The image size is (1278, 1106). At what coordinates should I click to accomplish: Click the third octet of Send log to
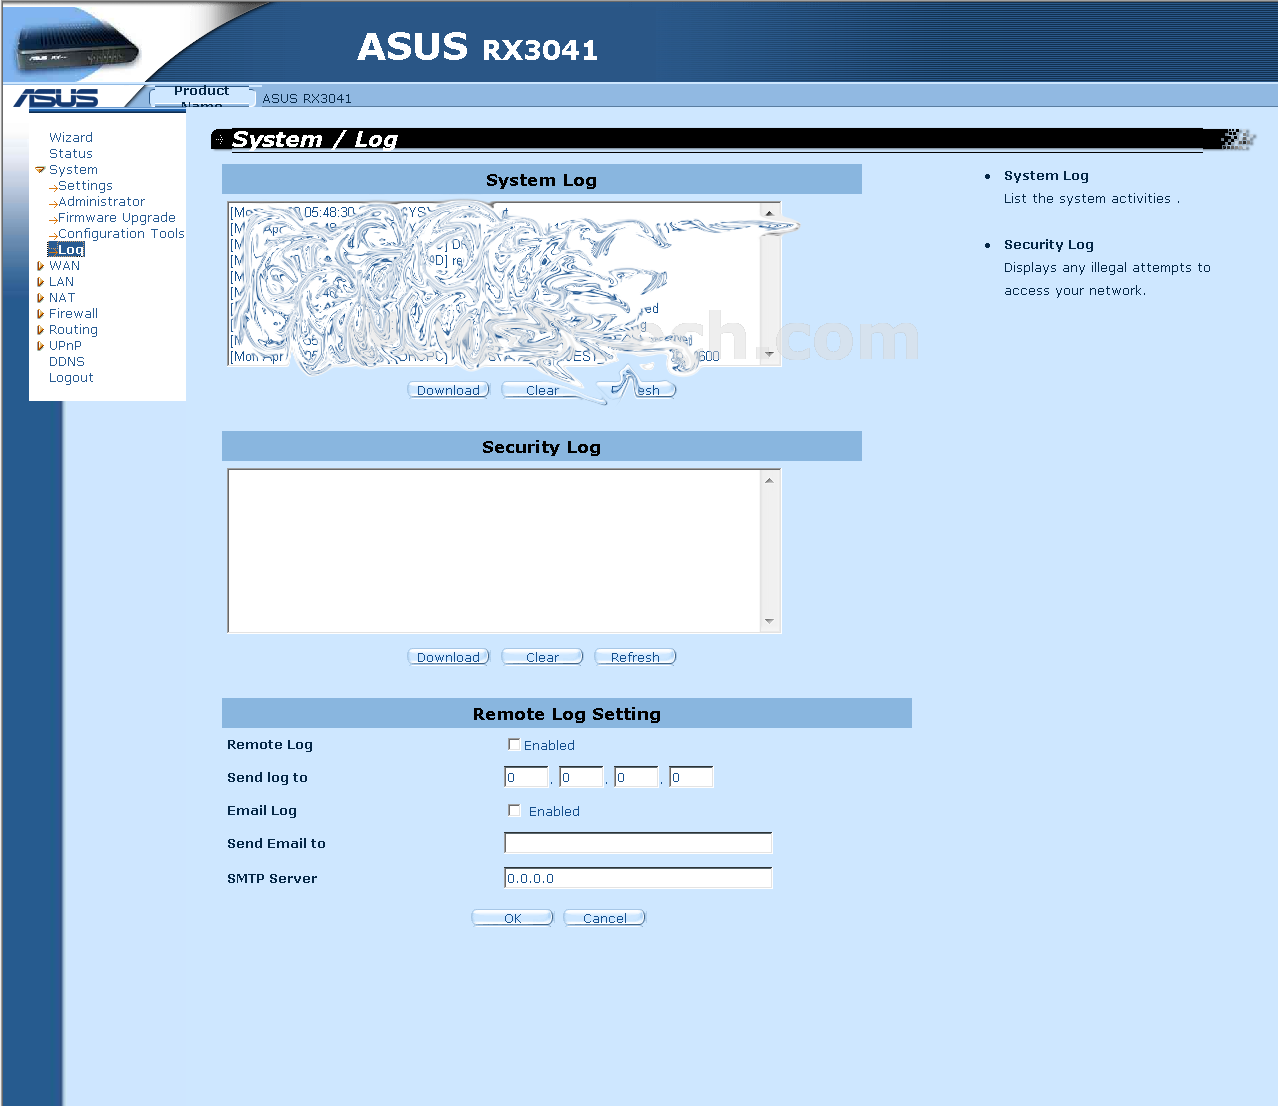point(636,777)
